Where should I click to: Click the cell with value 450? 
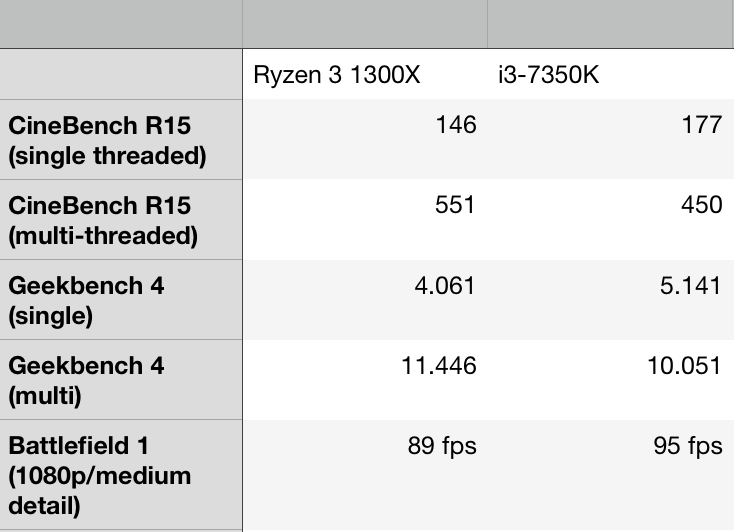click(610, 220)
